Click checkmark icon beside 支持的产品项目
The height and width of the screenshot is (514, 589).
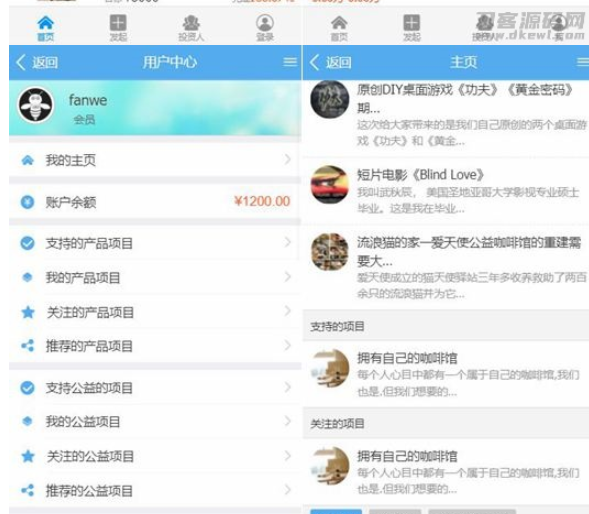click(27, 243)
